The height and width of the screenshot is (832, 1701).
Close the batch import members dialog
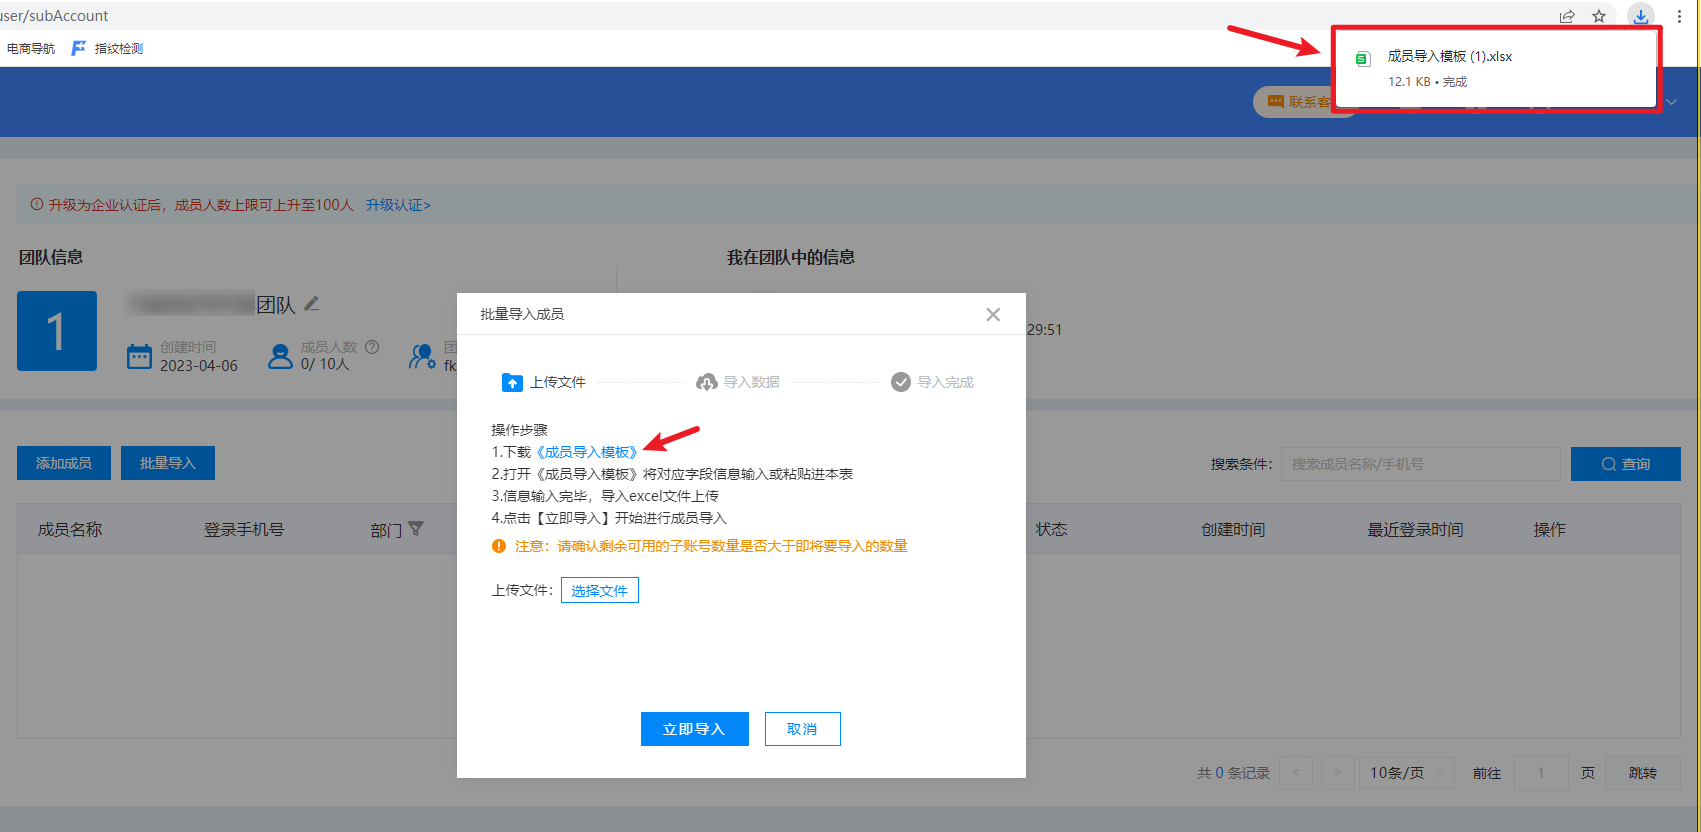(x=993, y=314)
